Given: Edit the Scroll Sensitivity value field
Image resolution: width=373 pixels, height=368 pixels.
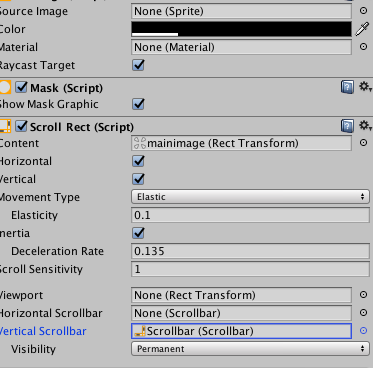Looking at the screenshot, I should tap(250, 269).
